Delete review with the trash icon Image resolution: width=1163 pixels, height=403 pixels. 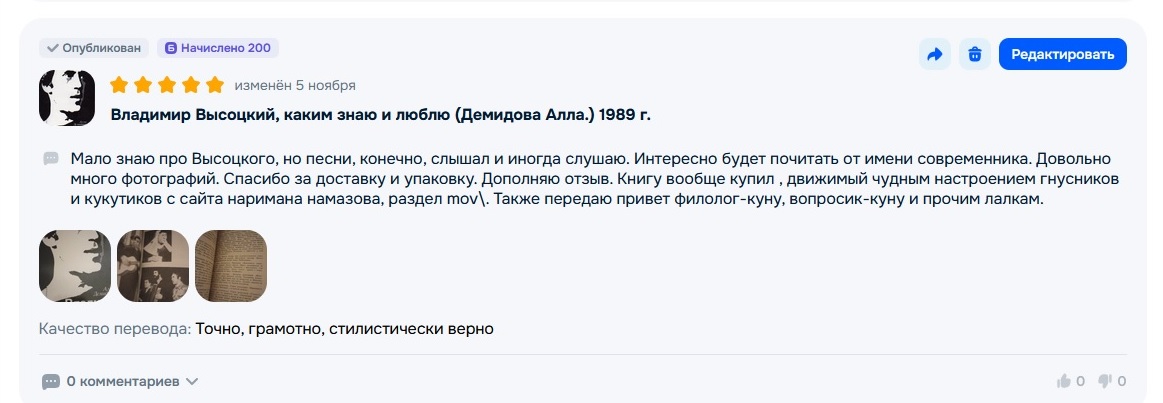975,54
